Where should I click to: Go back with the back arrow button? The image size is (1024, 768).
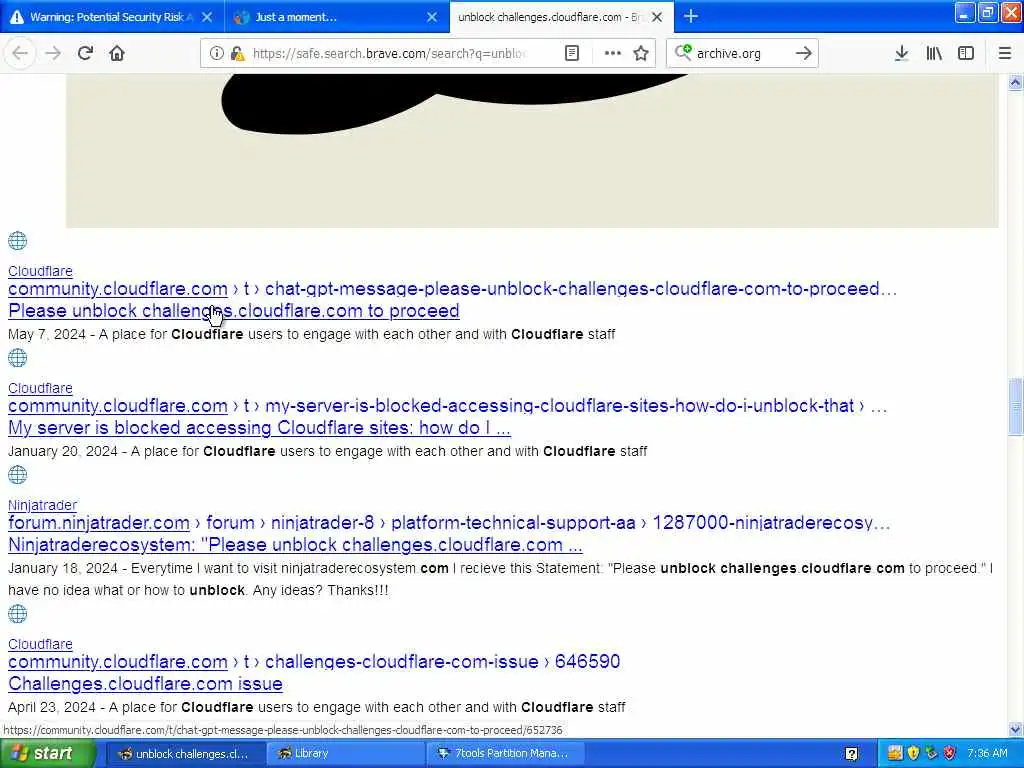[20, 54]
